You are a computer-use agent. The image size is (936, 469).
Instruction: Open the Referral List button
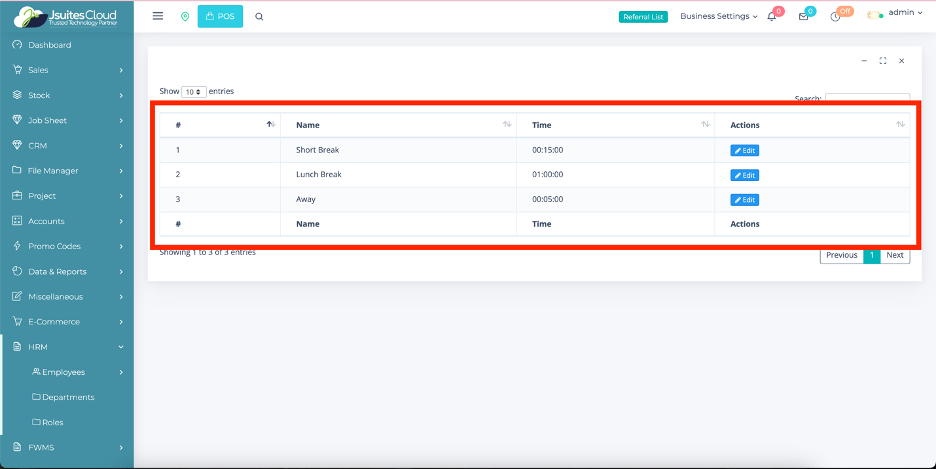(x=643, y=17)
